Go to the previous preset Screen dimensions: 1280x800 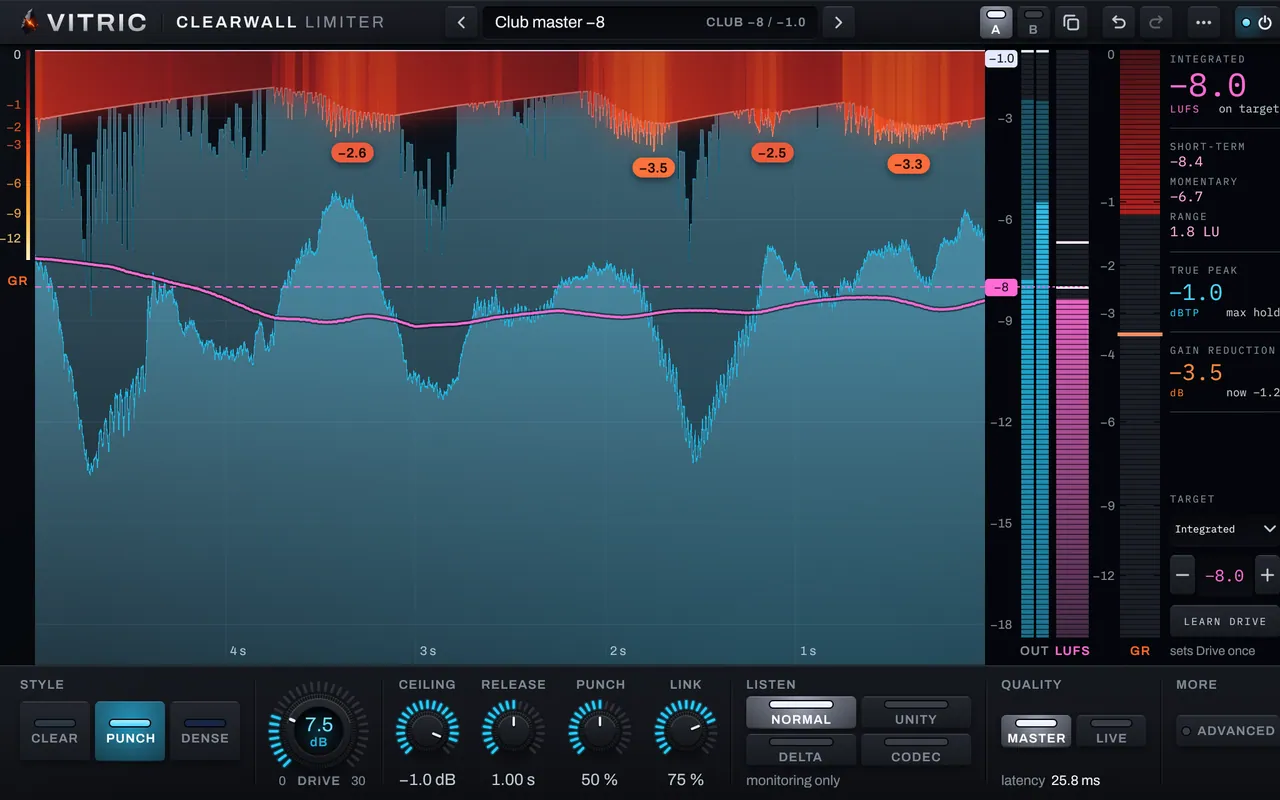coord(461,22)
